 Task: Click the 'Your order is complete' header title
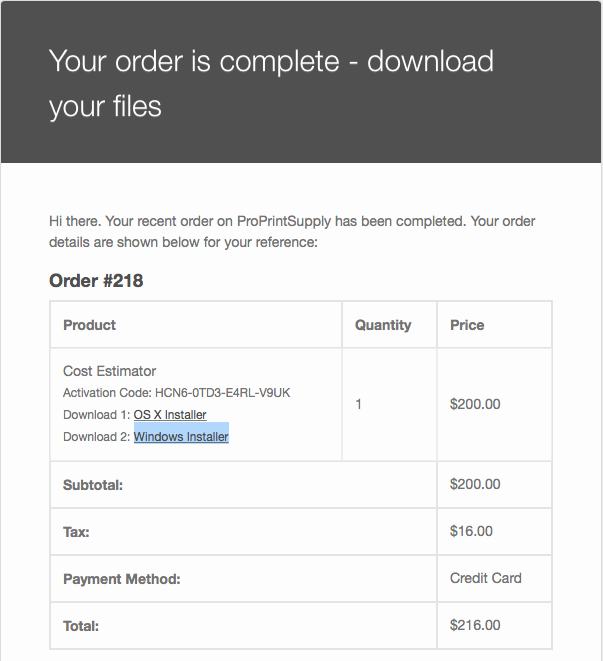(x=271, y=83)
